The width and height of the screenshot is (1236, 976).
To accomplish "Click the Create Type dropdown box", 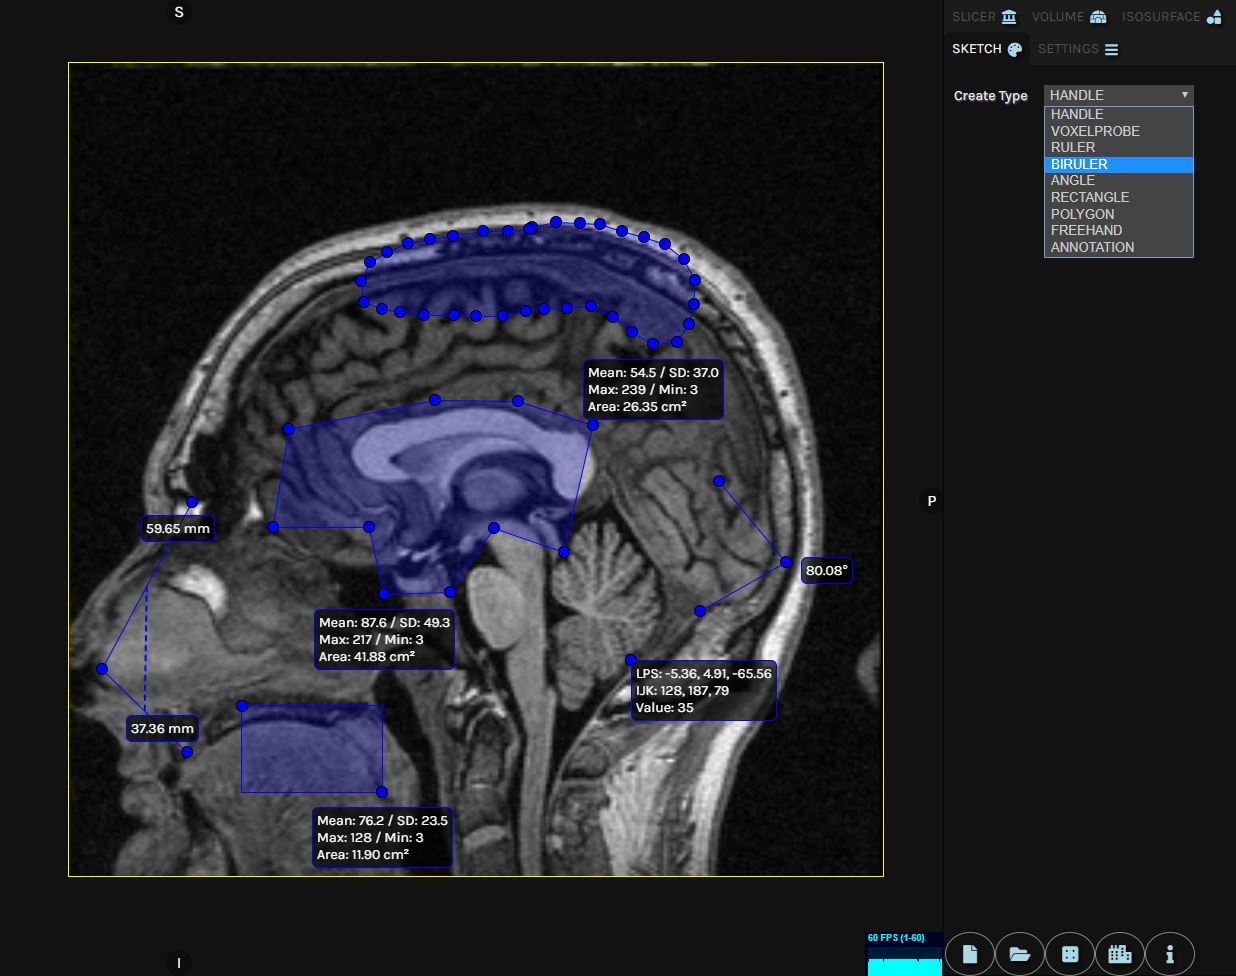I will [x=1119, y=95].
